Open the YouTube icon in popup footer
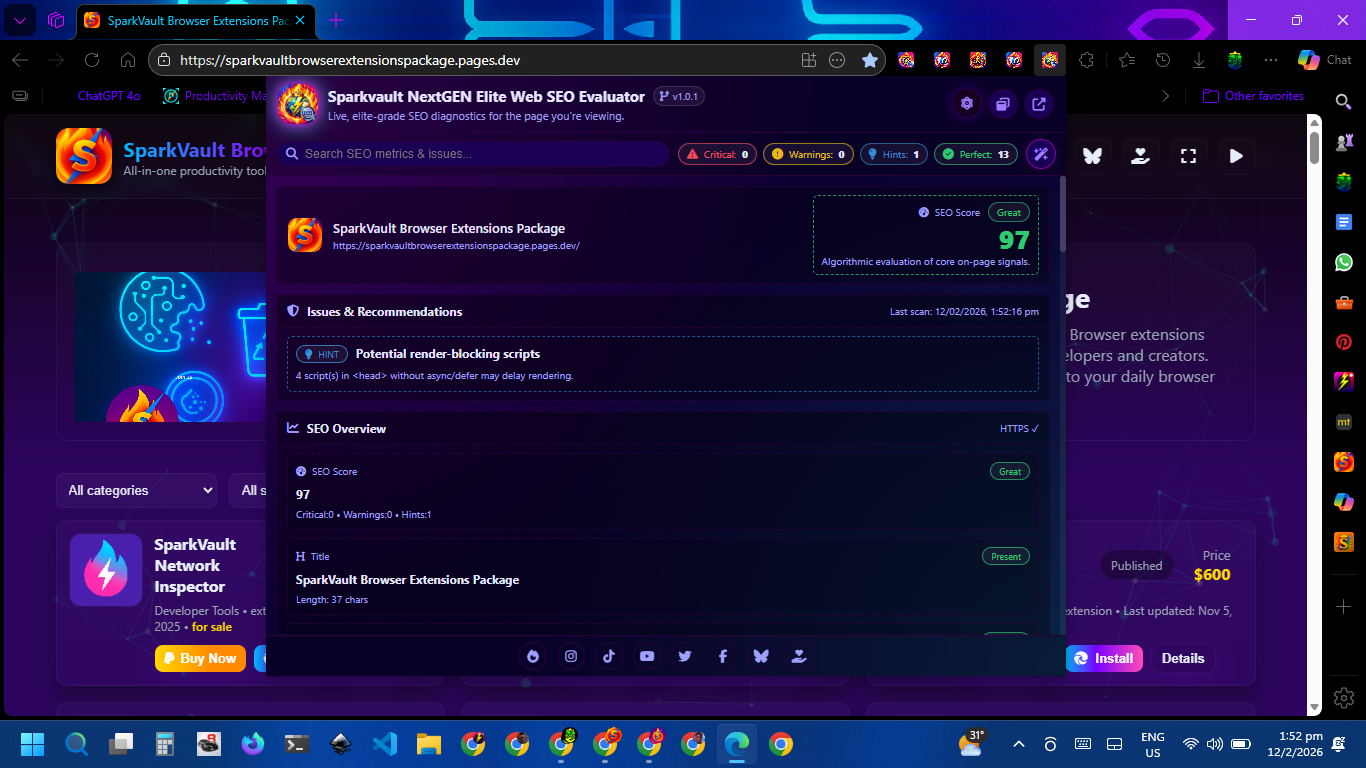Screen dimensions: 1366x768 tap(647, 656)
